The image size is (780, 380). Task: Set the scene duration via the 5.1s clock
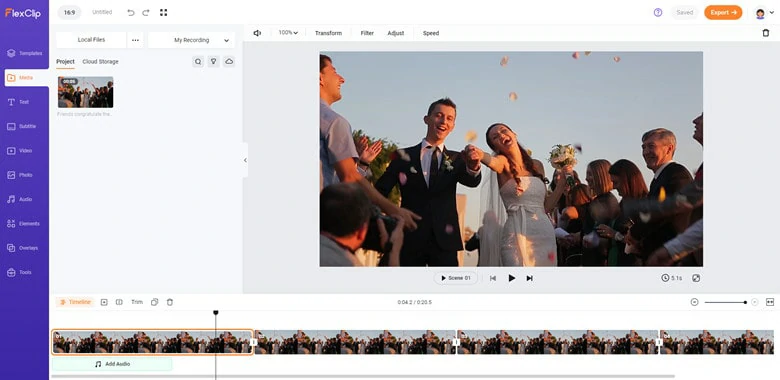point(672,278)
